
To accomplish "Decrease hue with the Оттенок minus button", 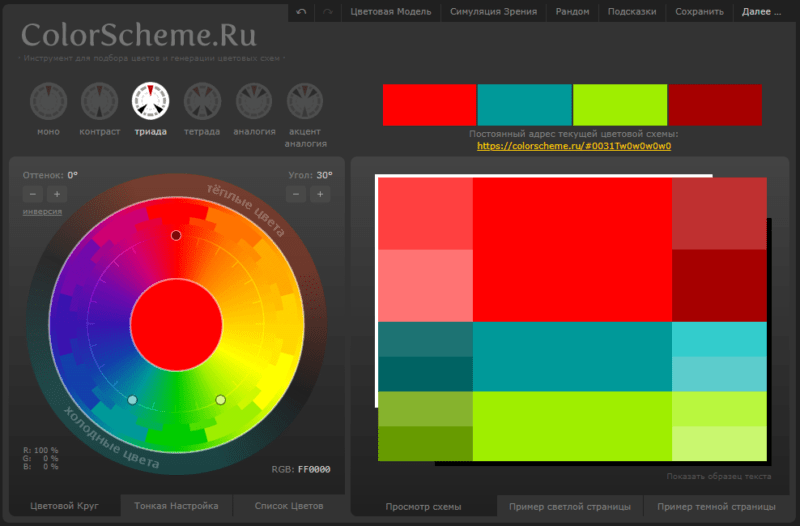I will coord(33,194).
